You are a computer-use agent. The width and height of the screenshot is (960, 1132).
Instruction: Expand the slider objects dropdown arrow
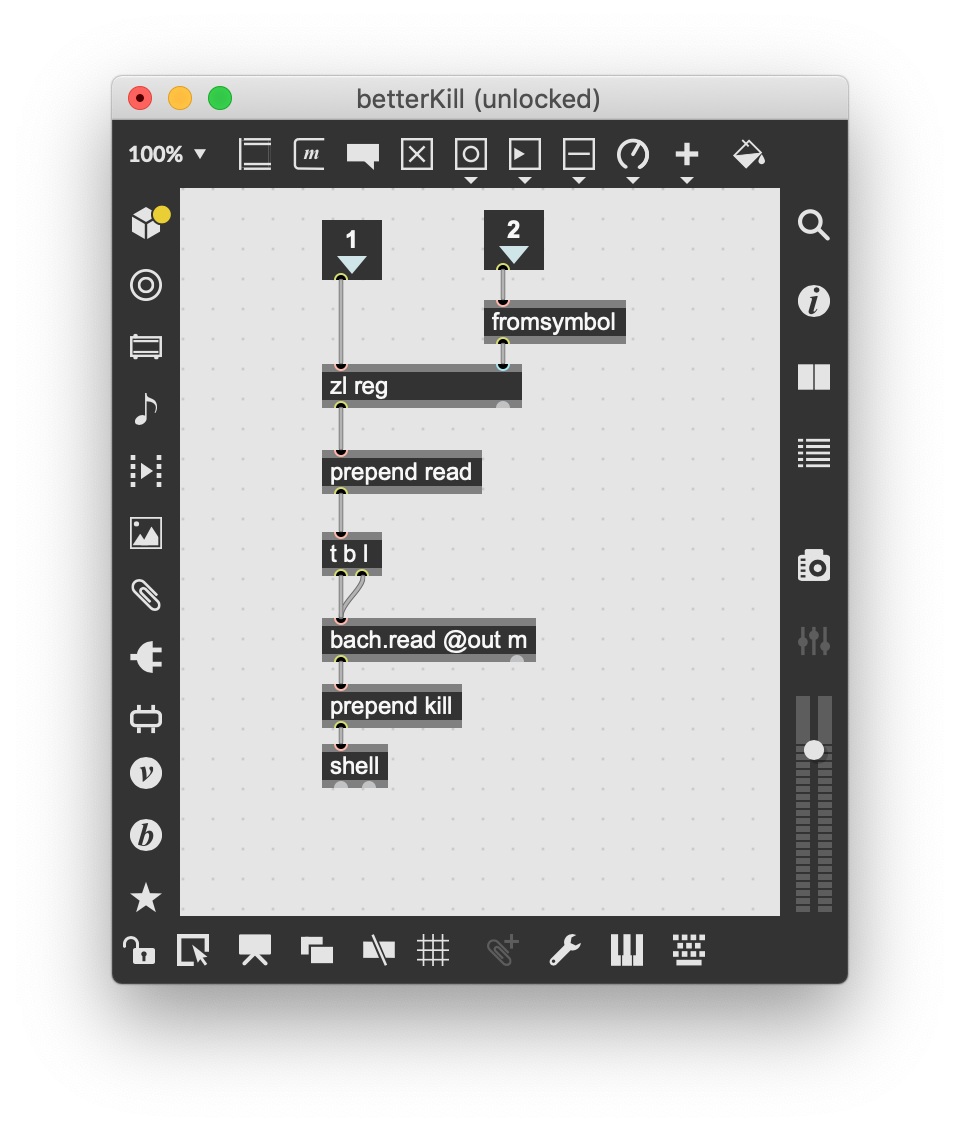[579, 180]
